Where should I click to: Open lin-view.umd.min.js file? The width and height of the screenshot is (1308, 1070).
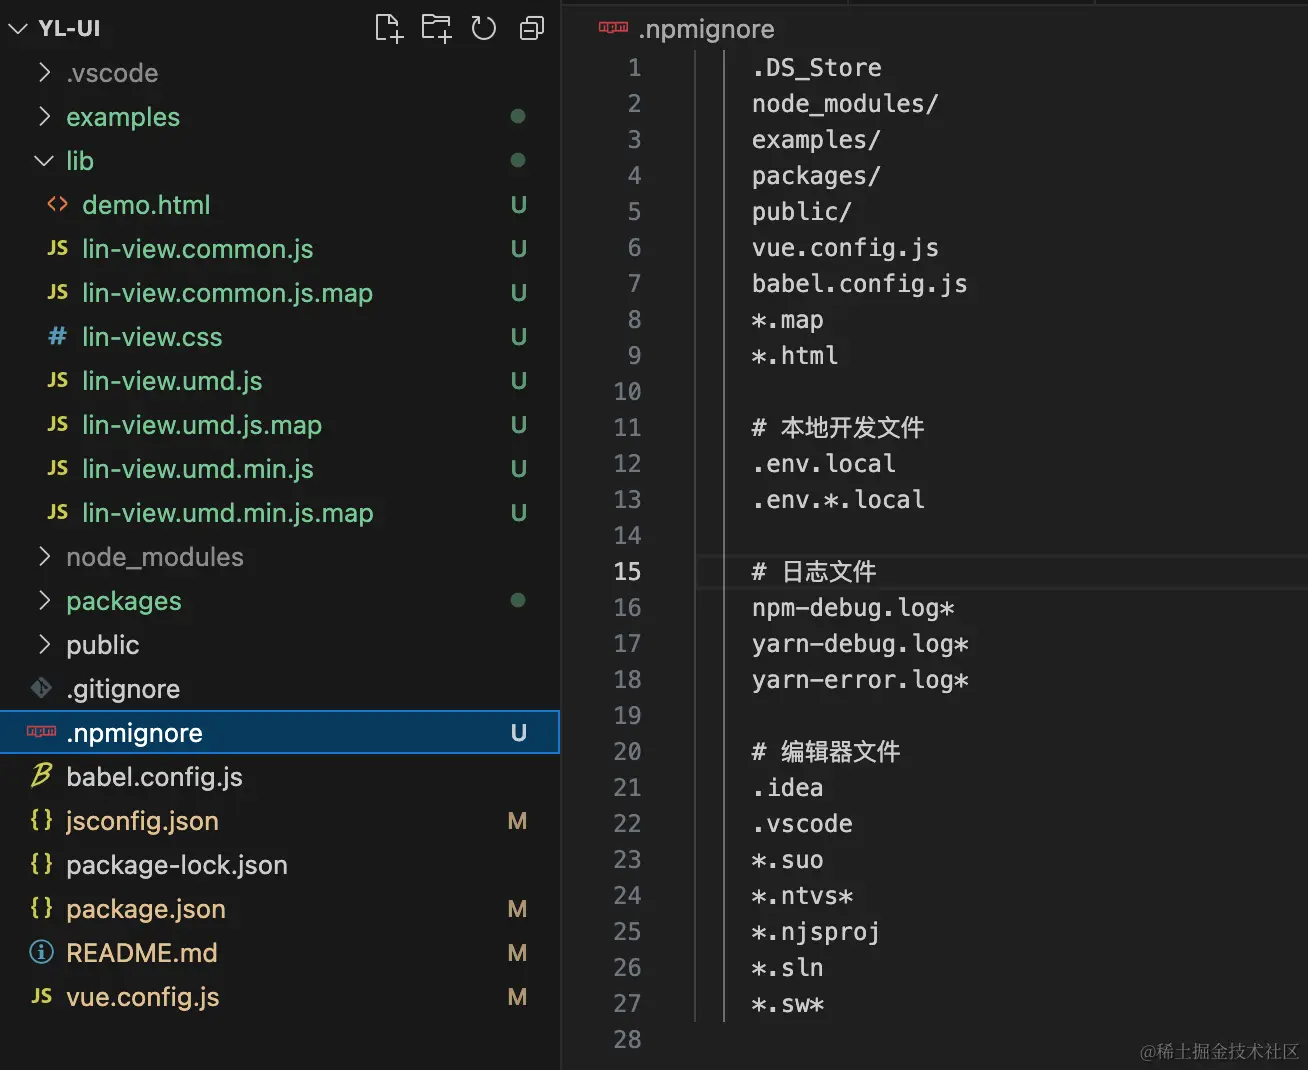pos(198,469)
